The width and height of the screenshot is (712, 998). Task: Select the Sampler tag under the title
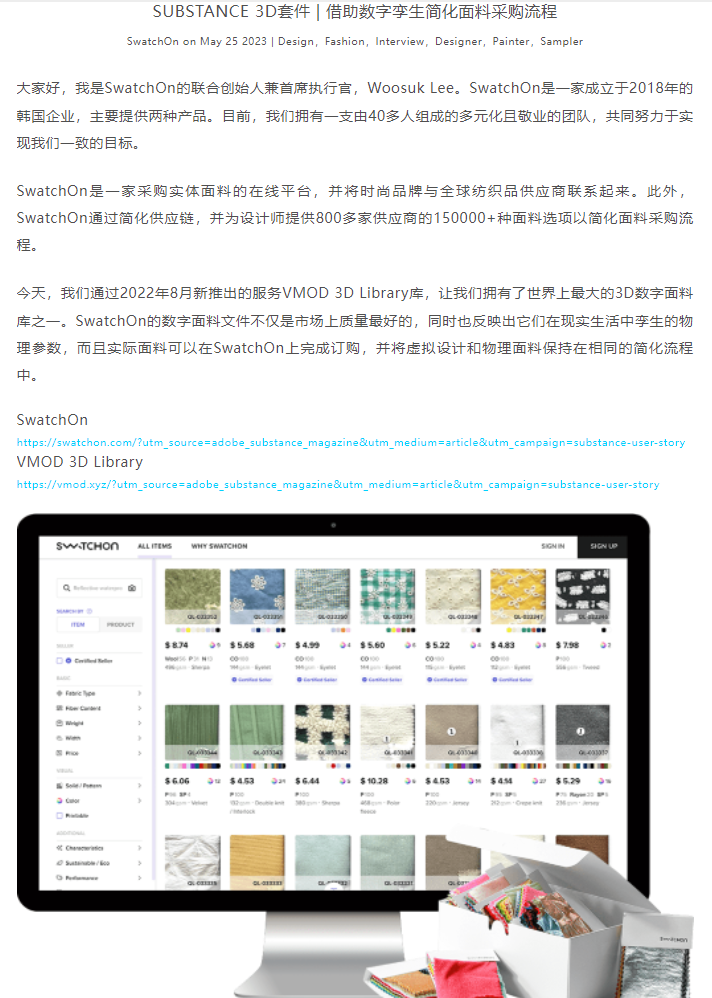tap(561, 41)
